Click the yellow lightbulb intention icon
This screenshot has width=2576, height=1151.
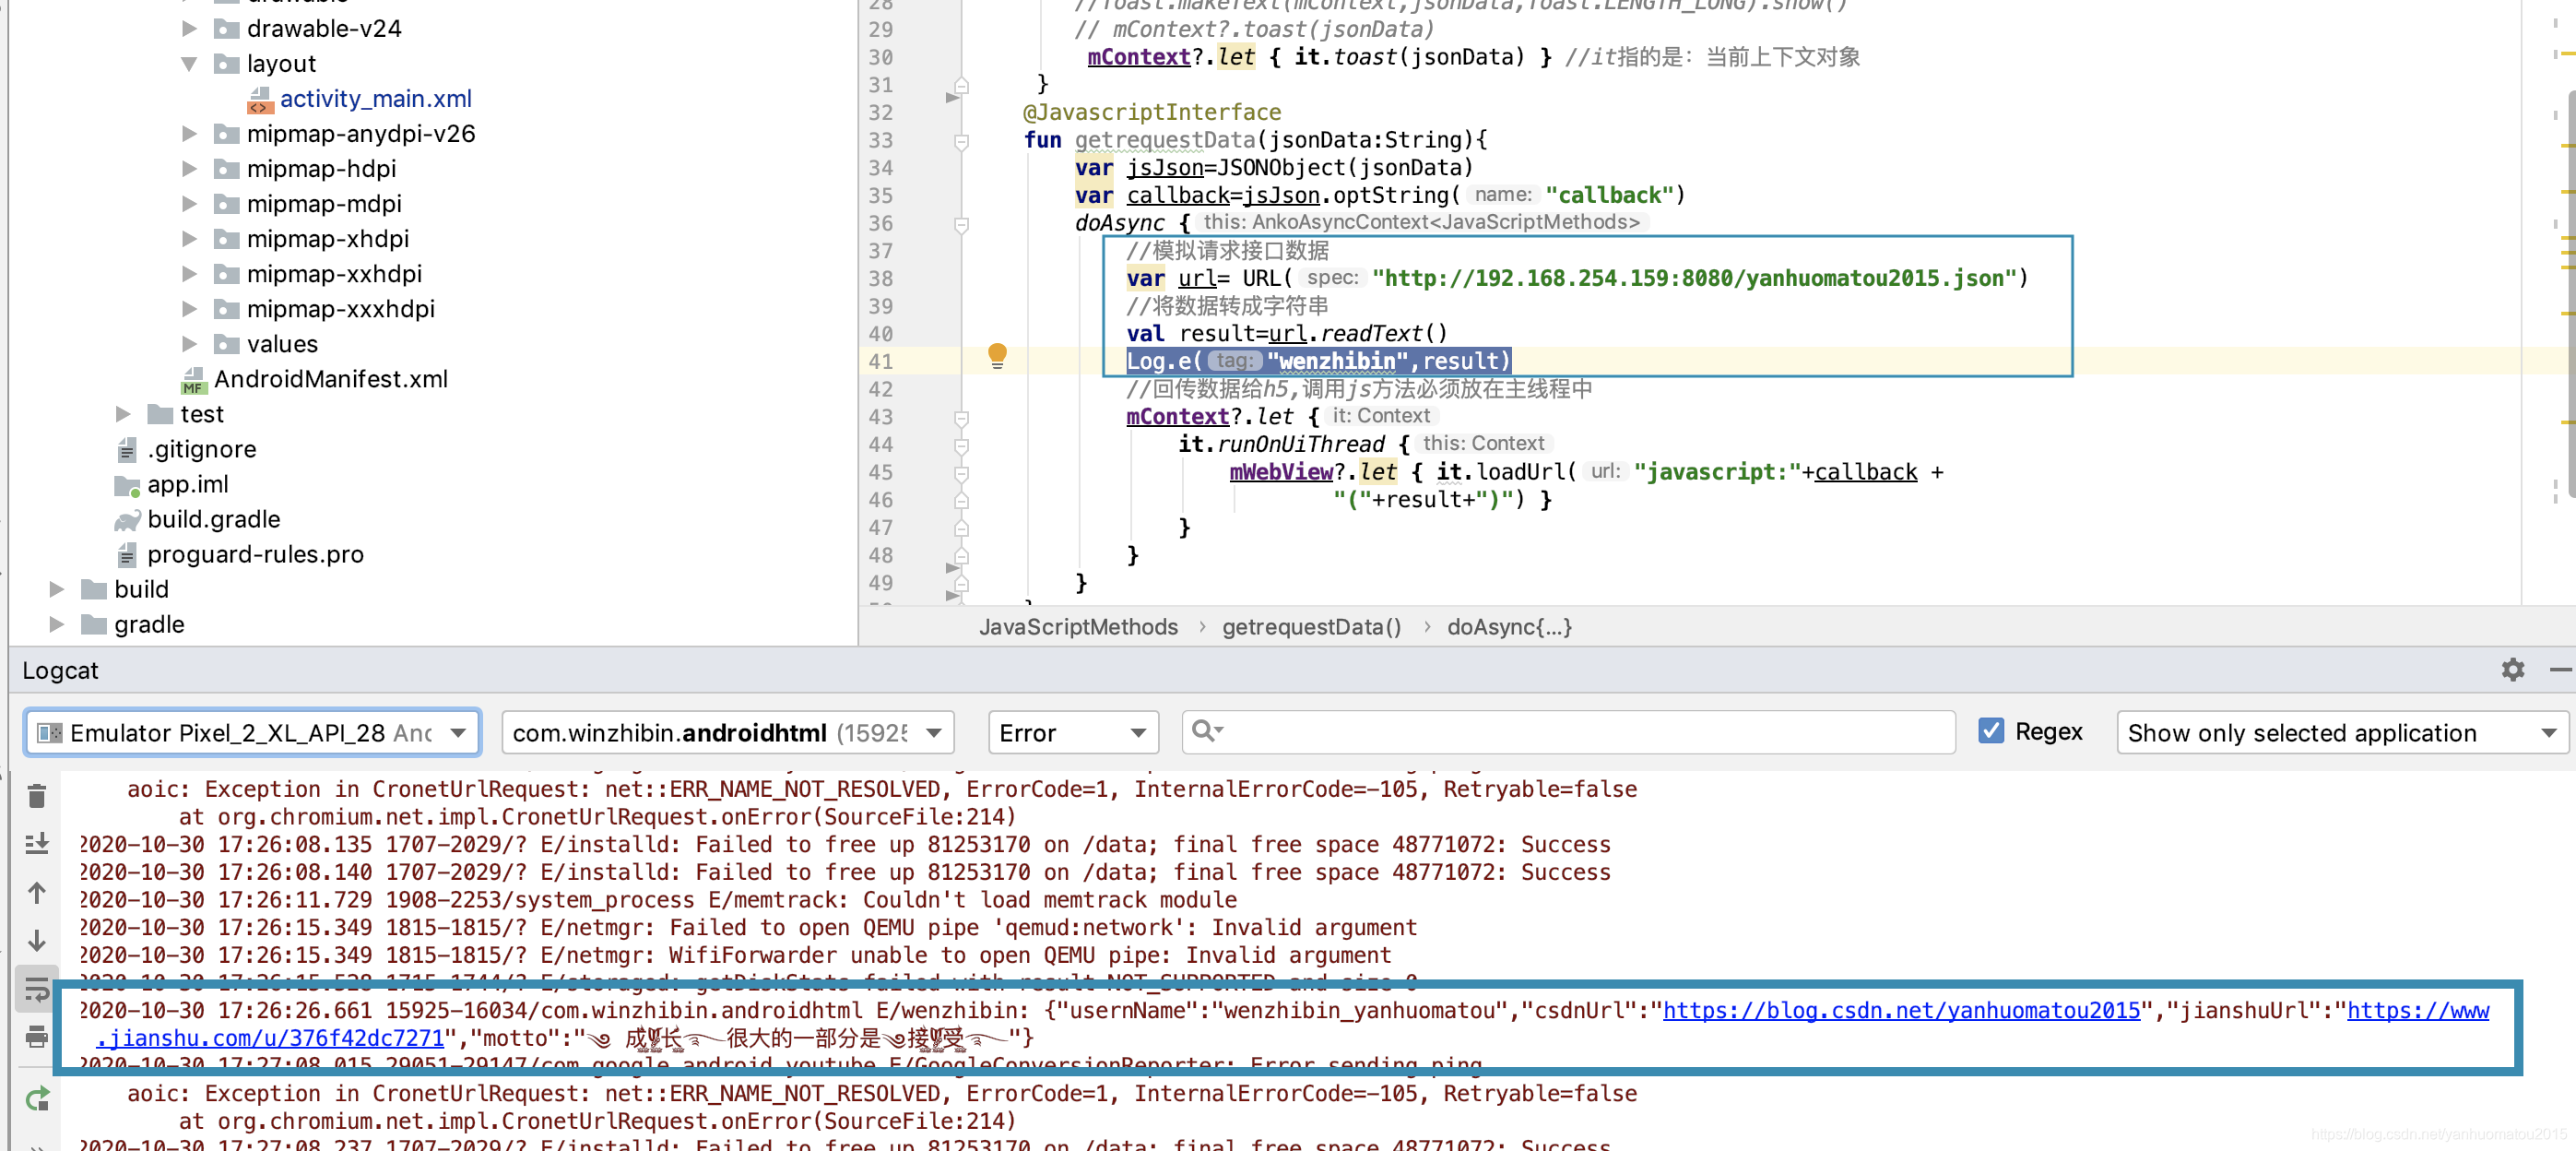point(997,355)
